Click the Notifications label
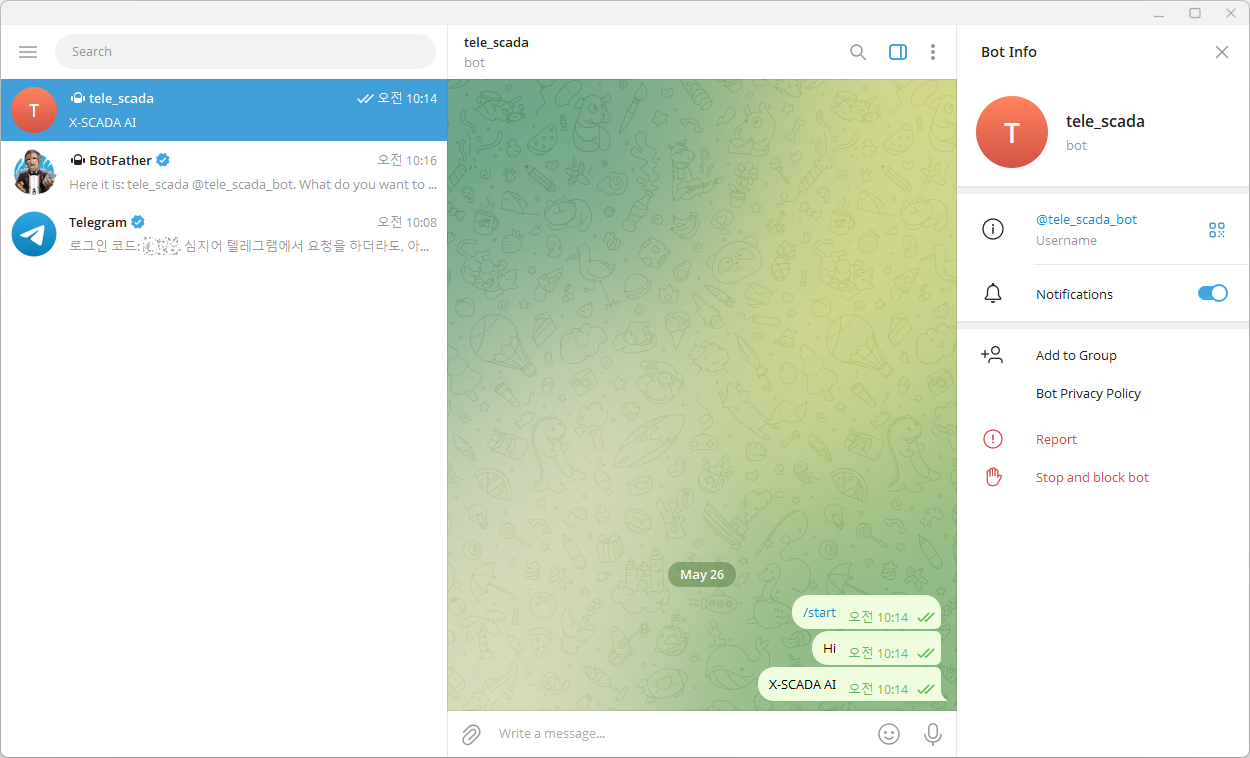This screenshot has width=1250, height=758. point(1074,295)
